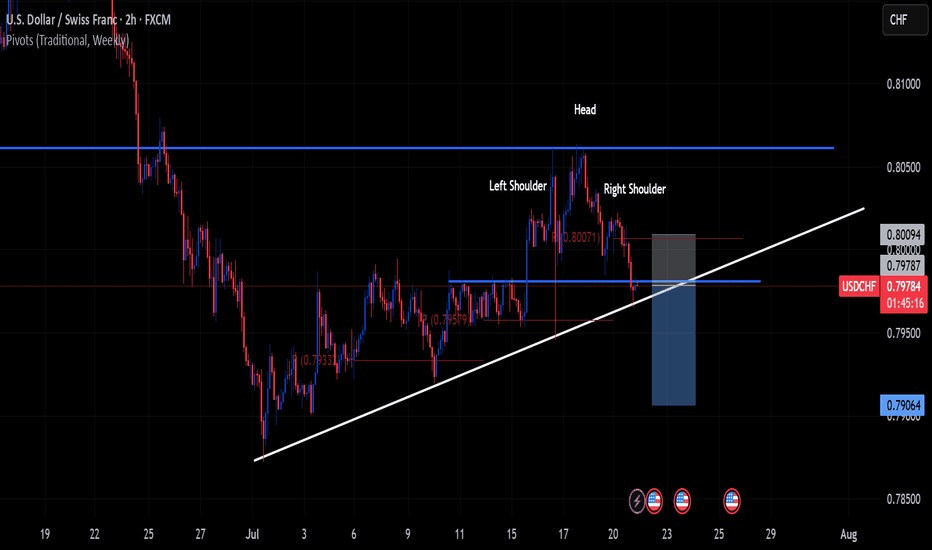Select the 'Left Shoulder' text annotation
The image size is (932, 550).
click(518, 186)
